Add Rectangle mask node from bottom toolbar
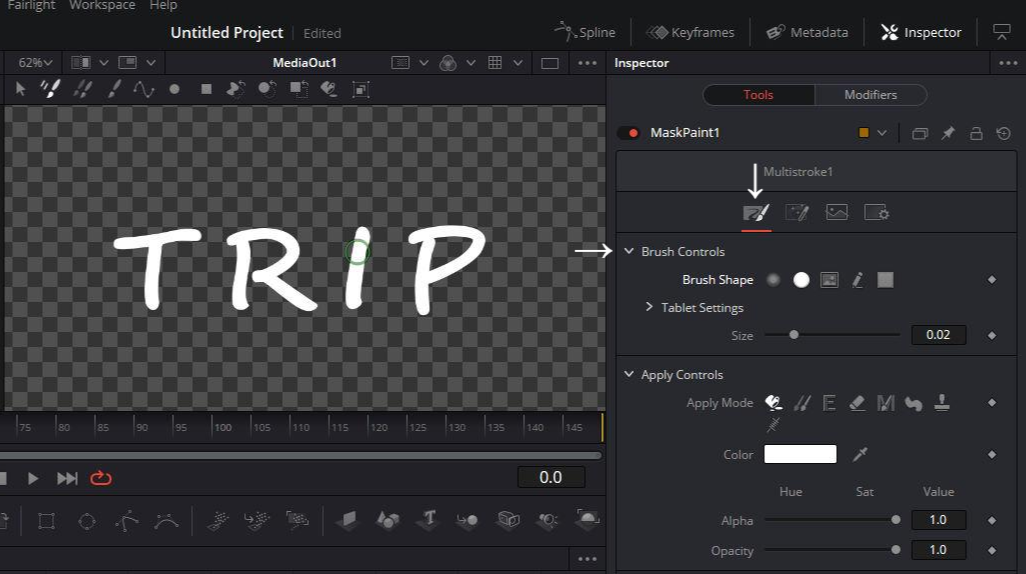This screenshot has width=1026, height=574. [x=46, y=522]
